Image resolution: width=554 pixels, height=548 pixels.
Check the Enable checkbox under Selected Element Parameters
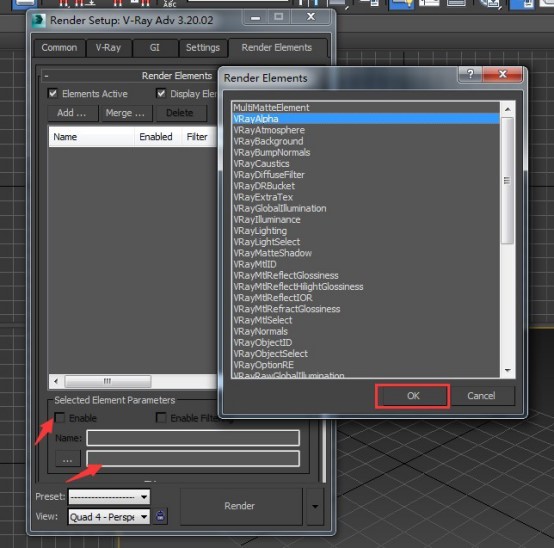point(60,418)
